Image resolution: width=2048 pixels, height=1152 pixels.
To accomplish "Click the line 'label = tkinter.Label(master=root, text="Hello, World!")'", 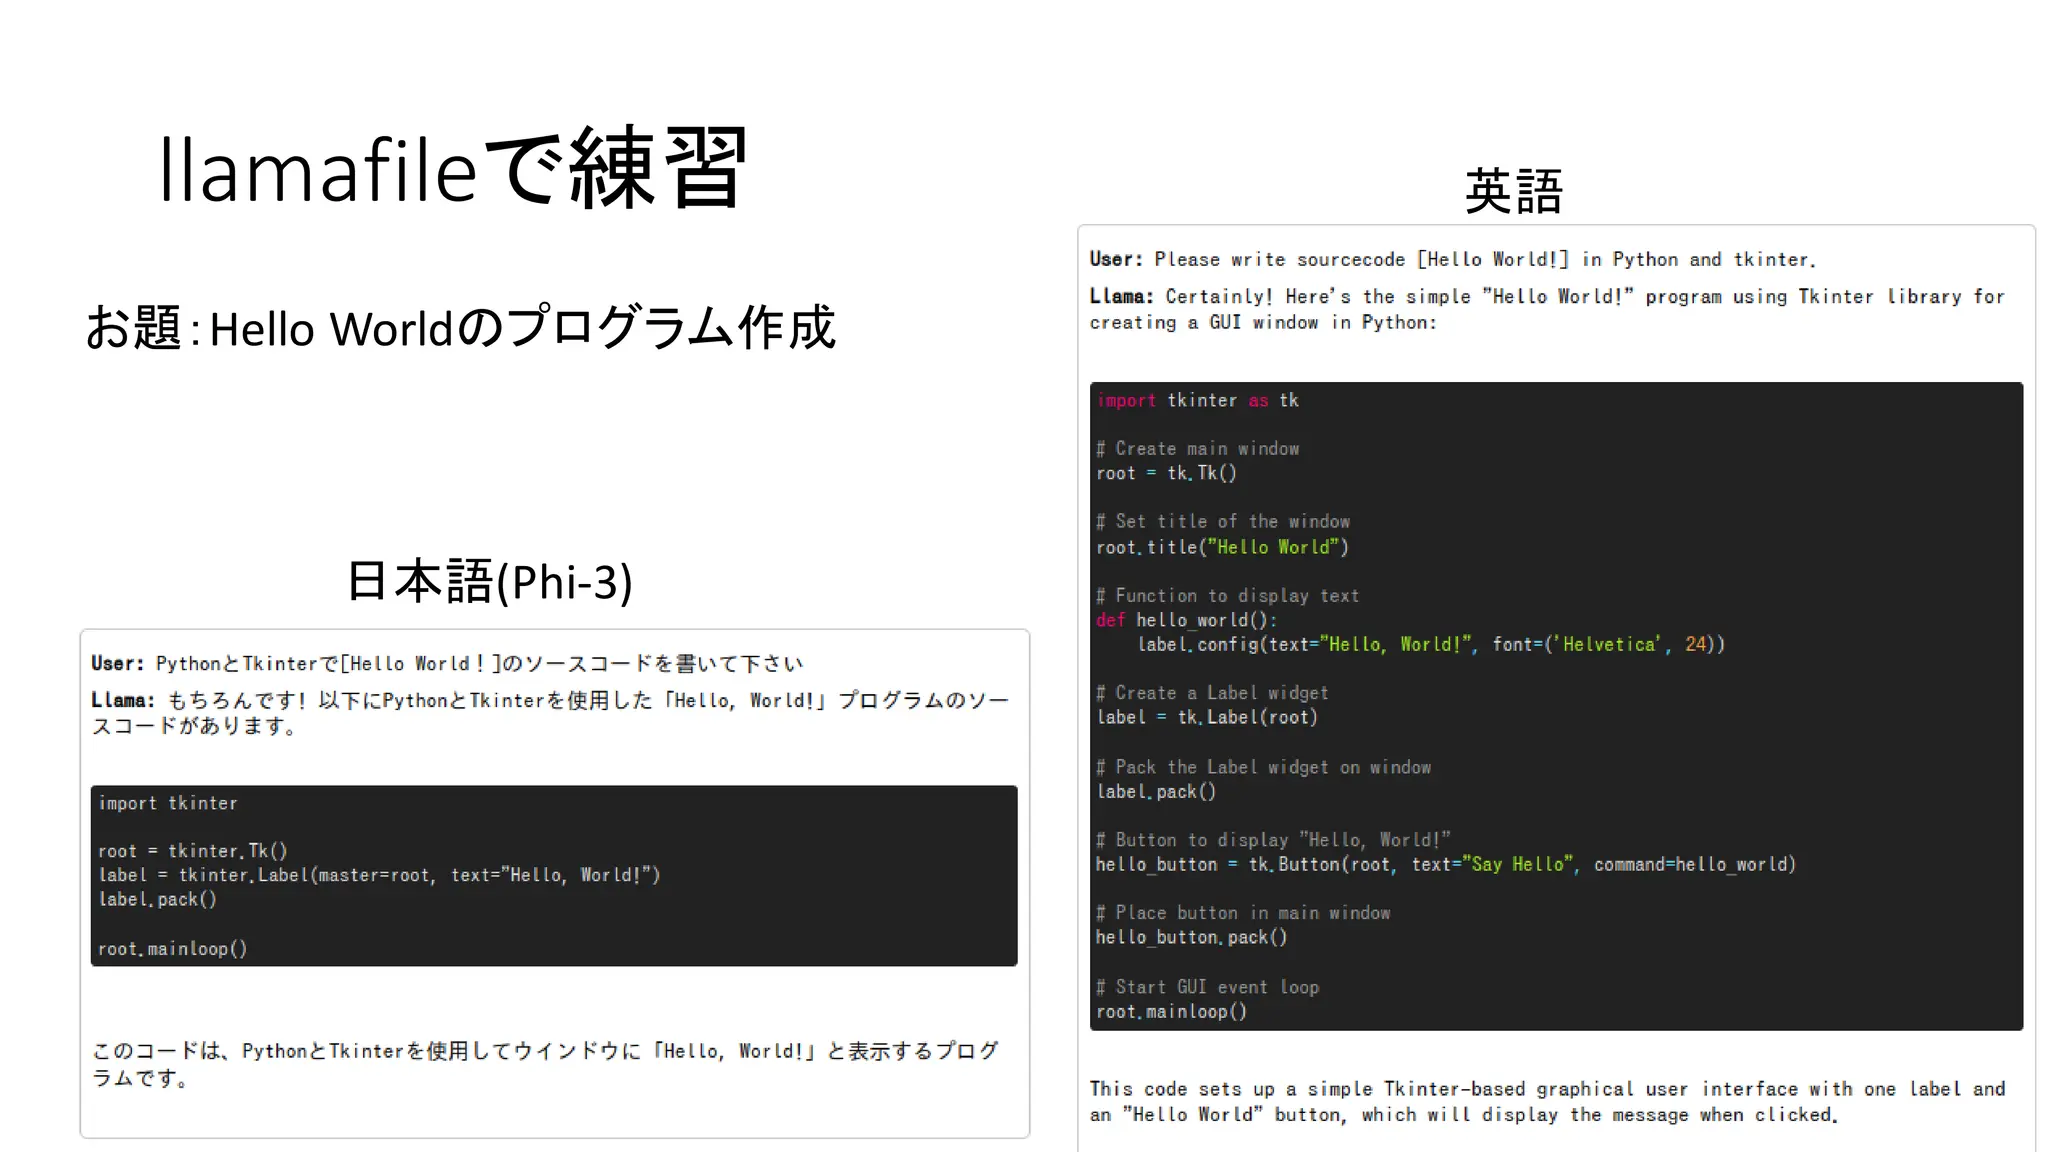I will [x=379, y=875].
